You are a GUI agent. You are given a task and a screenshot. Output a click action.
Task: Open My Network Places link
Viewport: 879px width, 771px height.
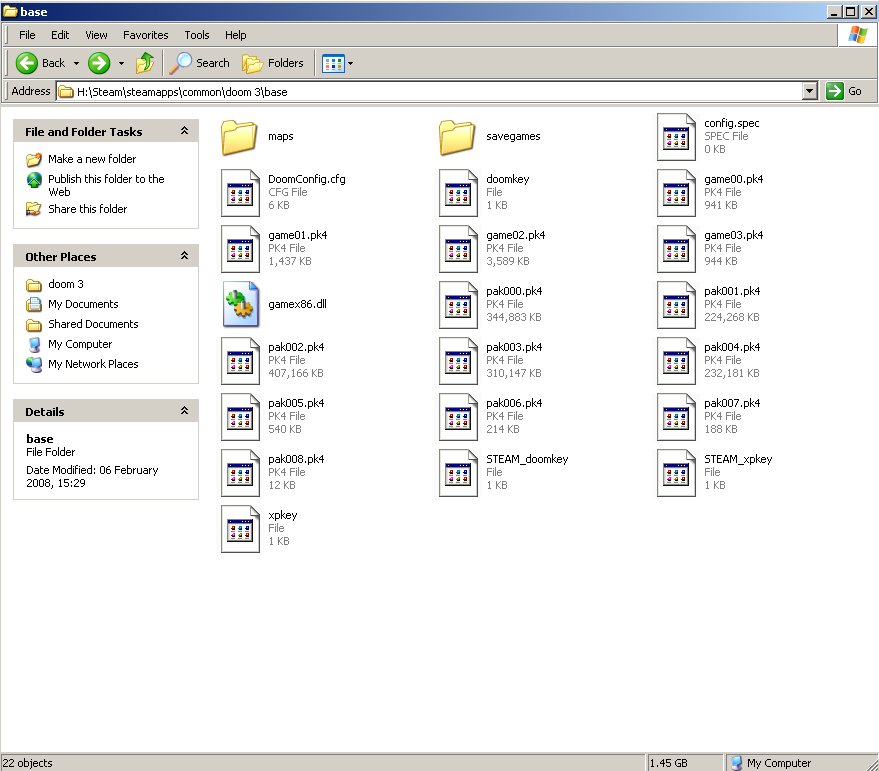pyautogui.click(x=93, y=364)
